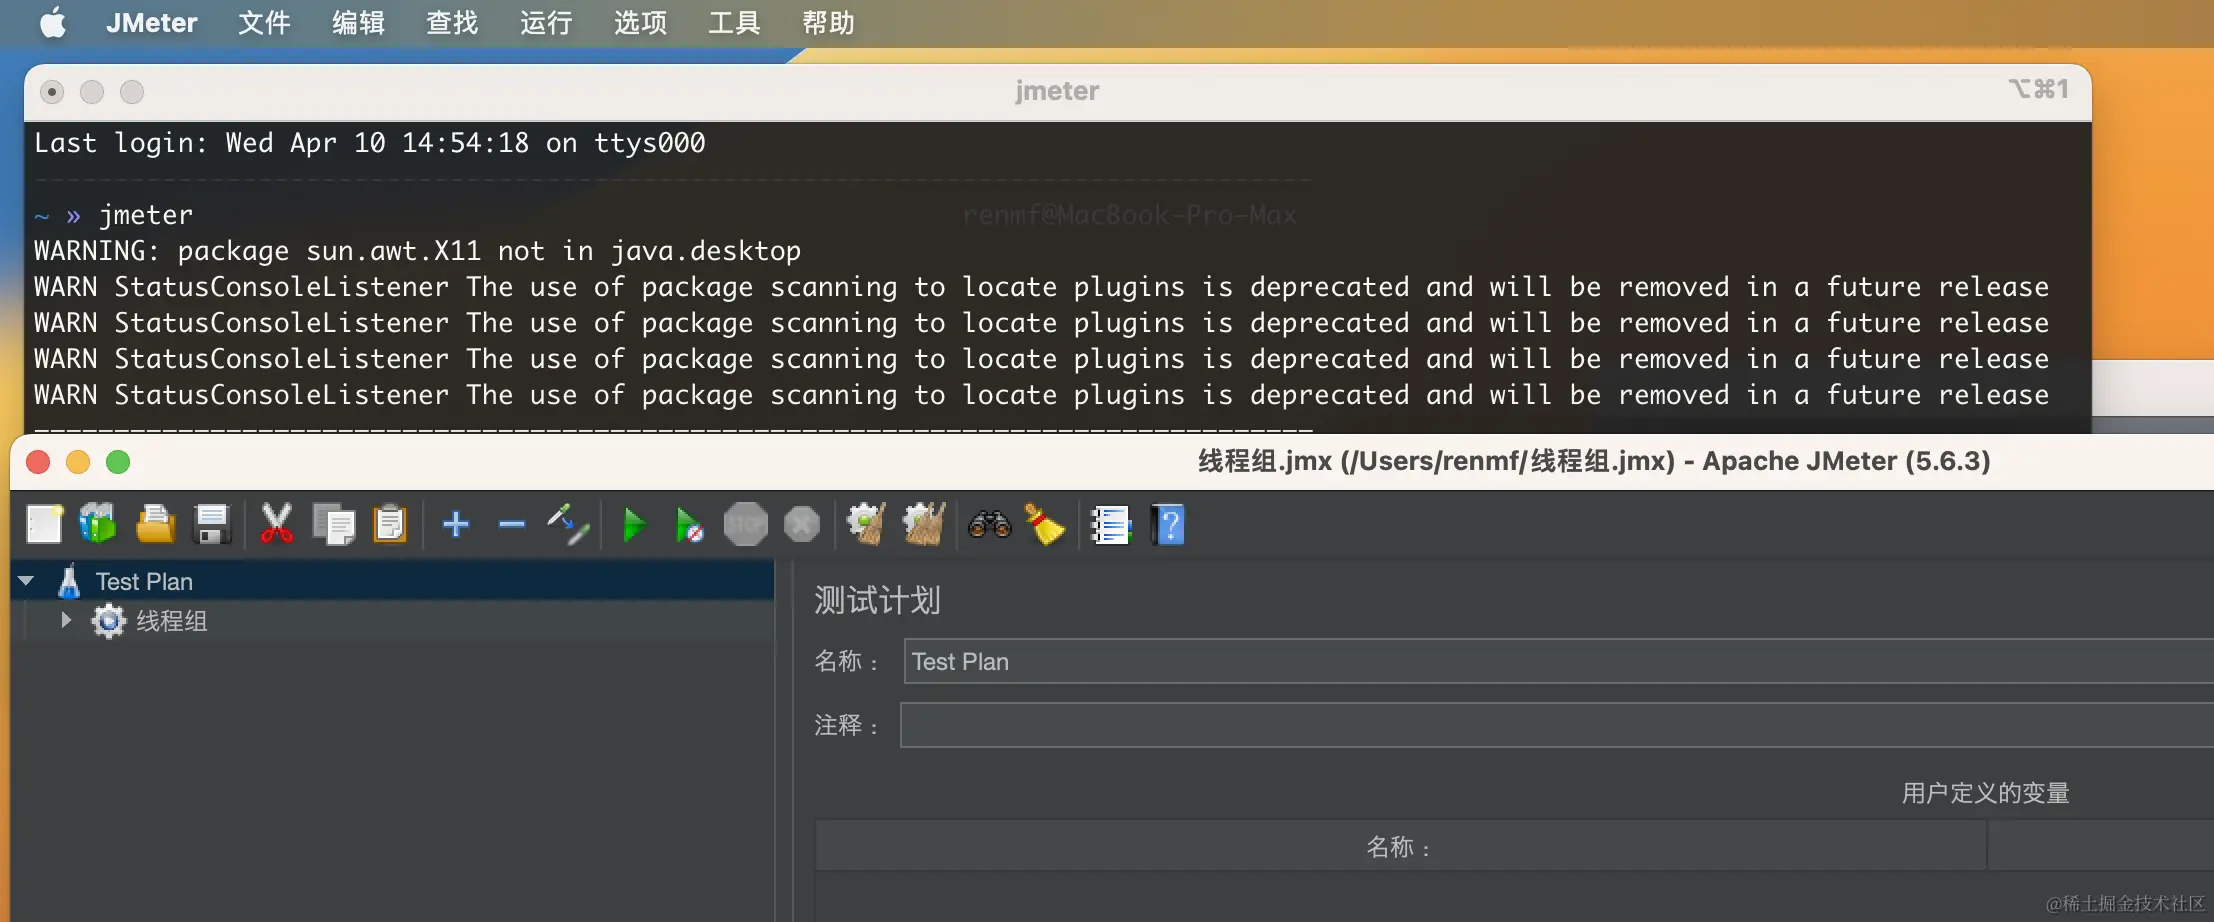Click the 名称 field containing Test Plan
Screen dimensions: 2214x922
click(x=1558, y=662)
